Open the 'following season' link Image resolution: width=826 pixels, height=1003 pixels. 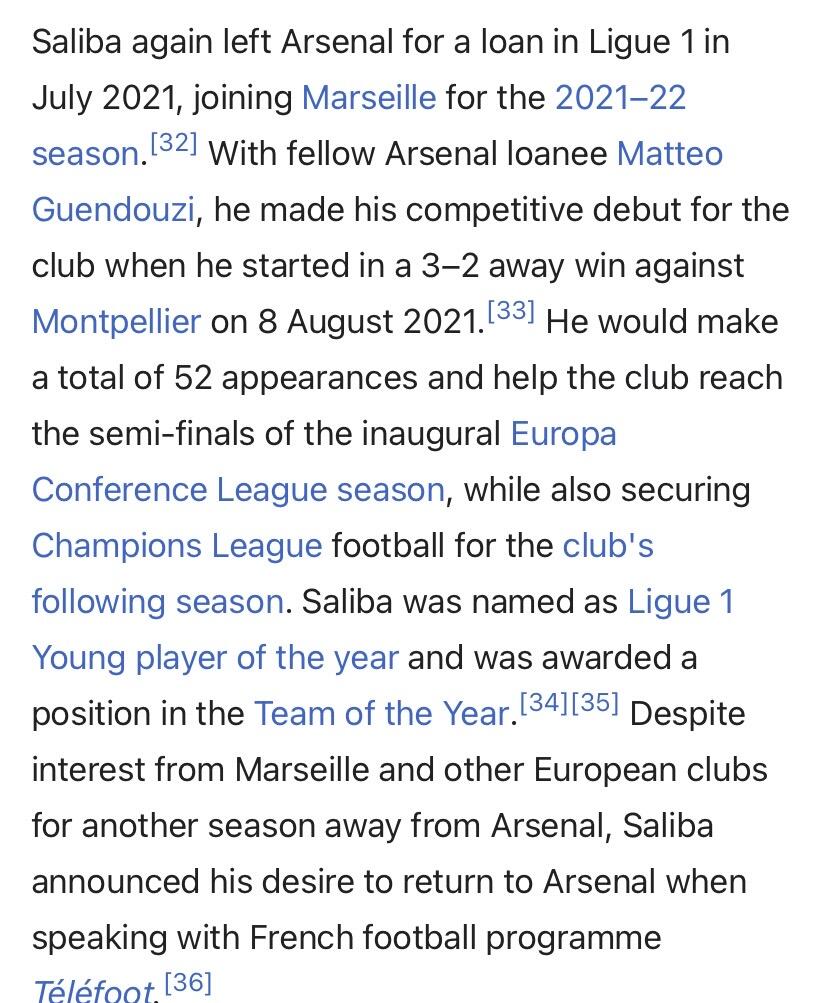click(x=158, y=602)
